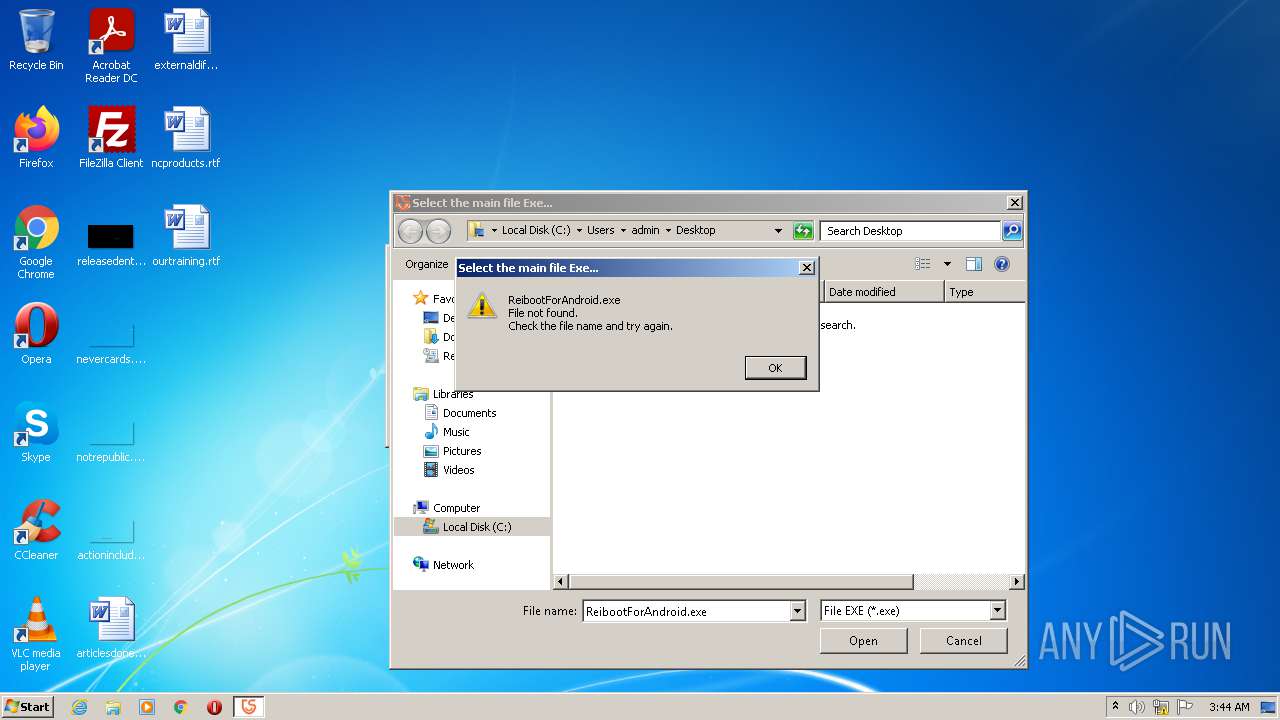Image resolution: width=1280 pixels, height=720 pixels.
Task: Select the Google Chrome desktop icon
Action: 36,242
